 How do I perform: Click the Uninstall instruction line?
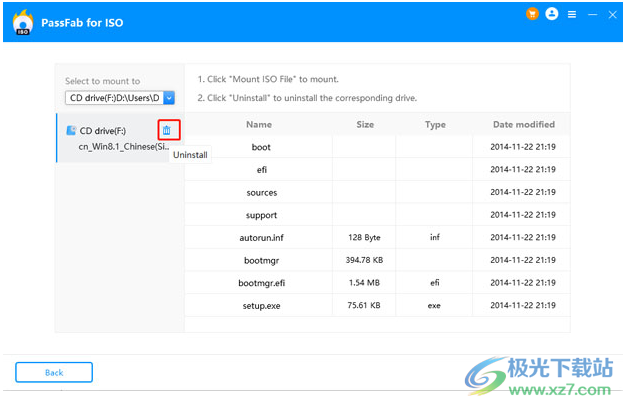307,98
